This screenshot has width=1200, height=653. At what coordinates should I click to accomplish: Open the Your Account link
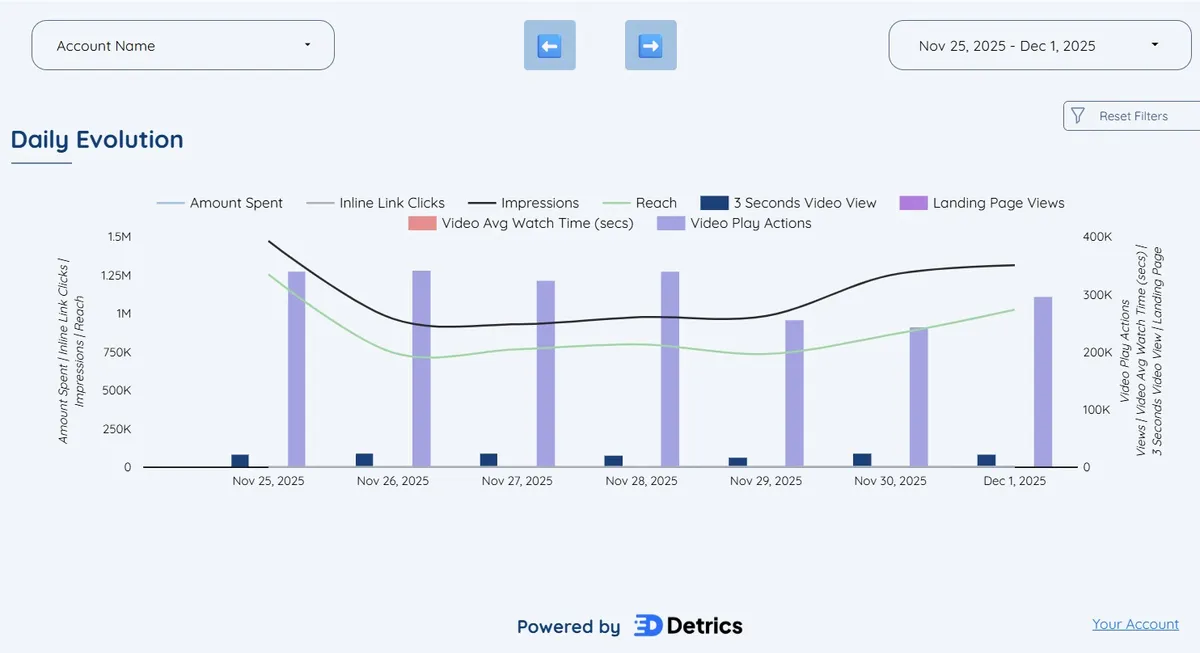(x=1135, y=623)
